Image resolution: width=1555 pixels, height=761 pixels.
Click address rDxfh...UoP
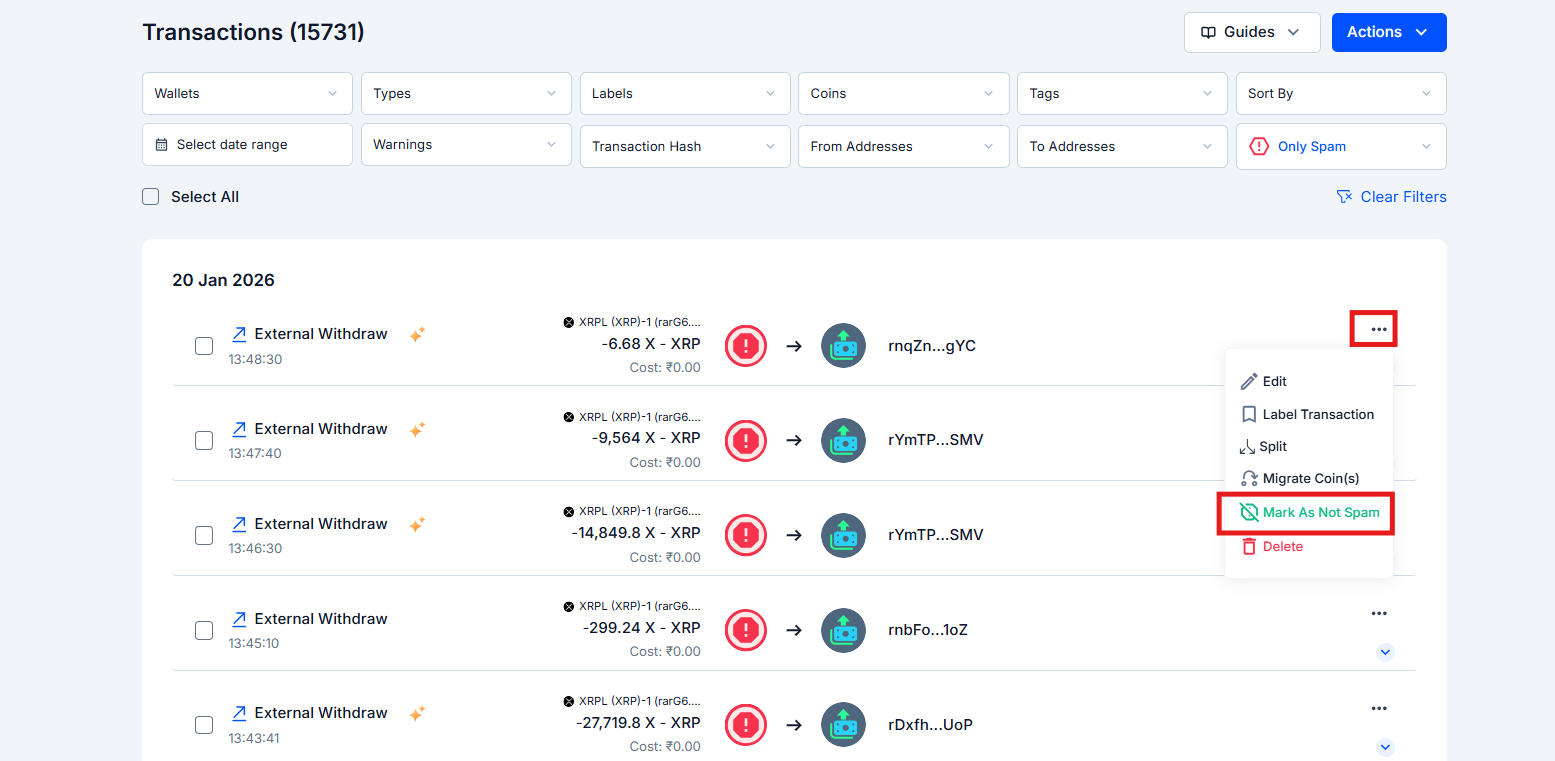click(x=931, y=725)
